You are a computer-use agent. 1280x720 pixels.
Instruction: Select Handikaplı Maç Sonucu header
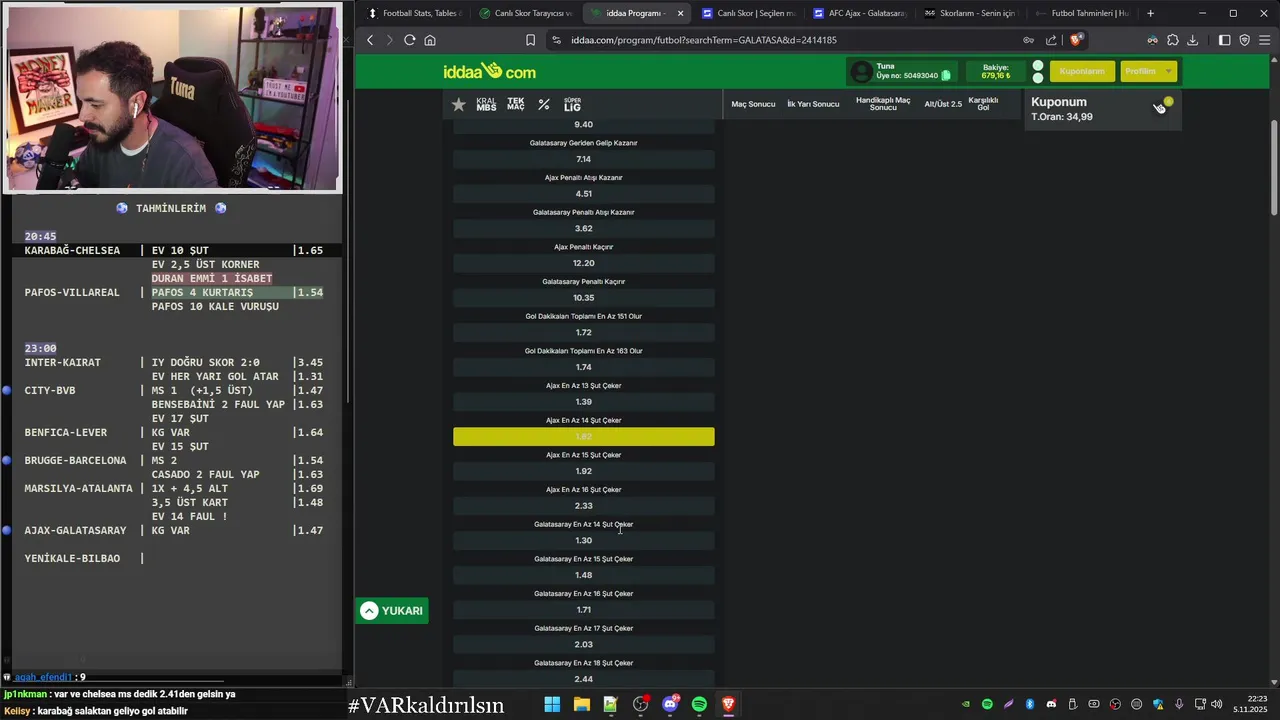(x=883, y=104)
